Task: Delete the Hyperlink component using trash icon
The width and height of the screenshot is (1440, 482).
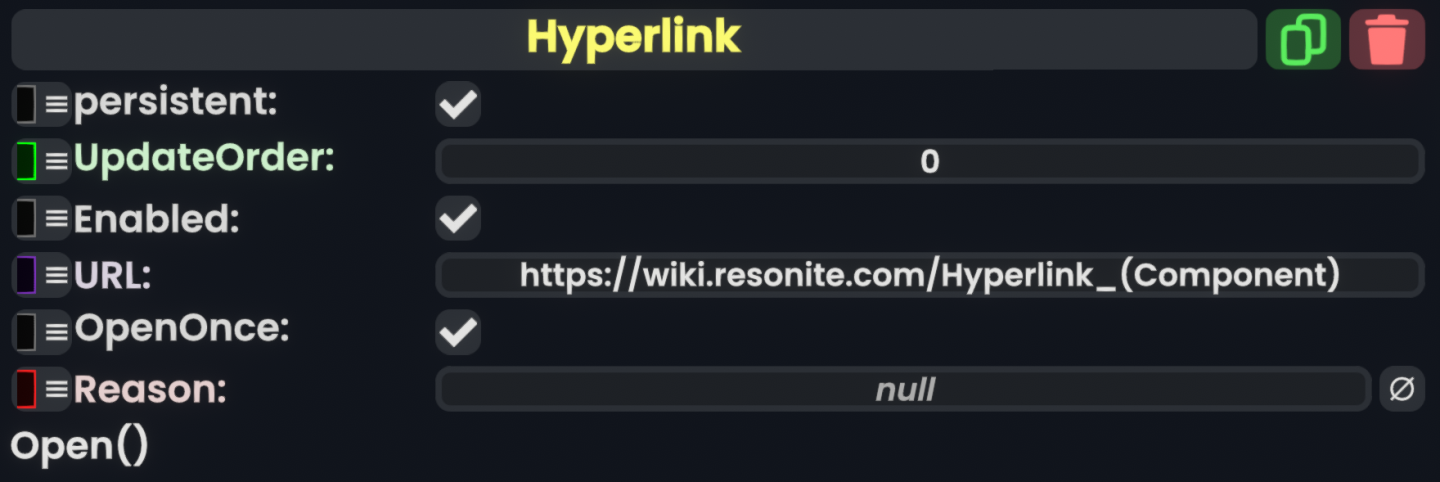Action: [x=1387, y=40]
